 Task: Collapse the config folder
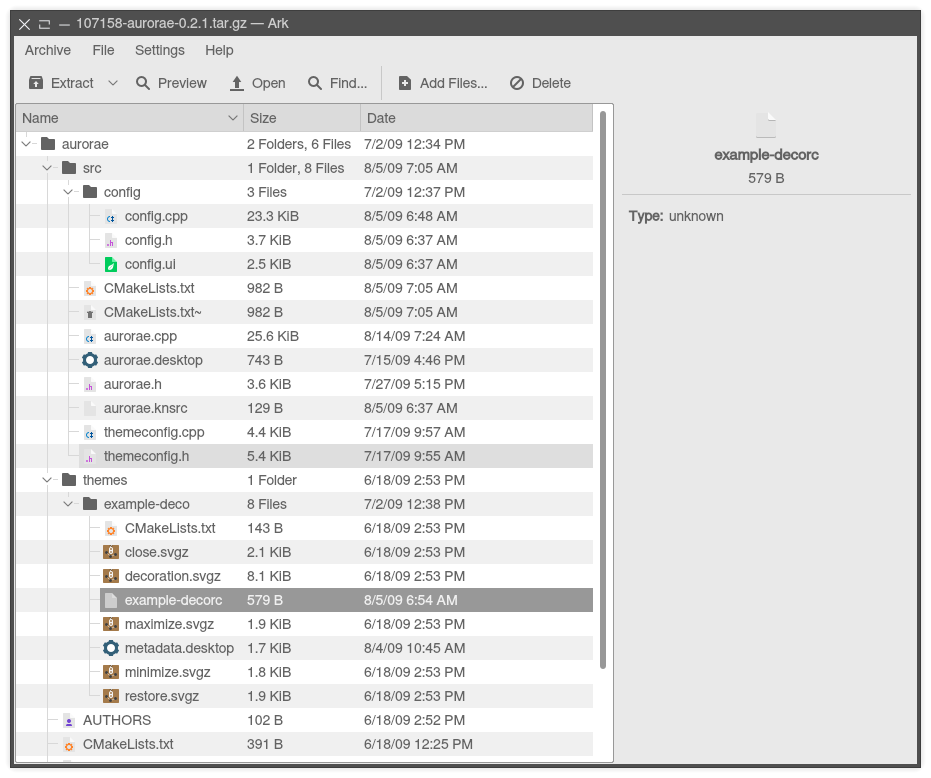click(68, 192)
